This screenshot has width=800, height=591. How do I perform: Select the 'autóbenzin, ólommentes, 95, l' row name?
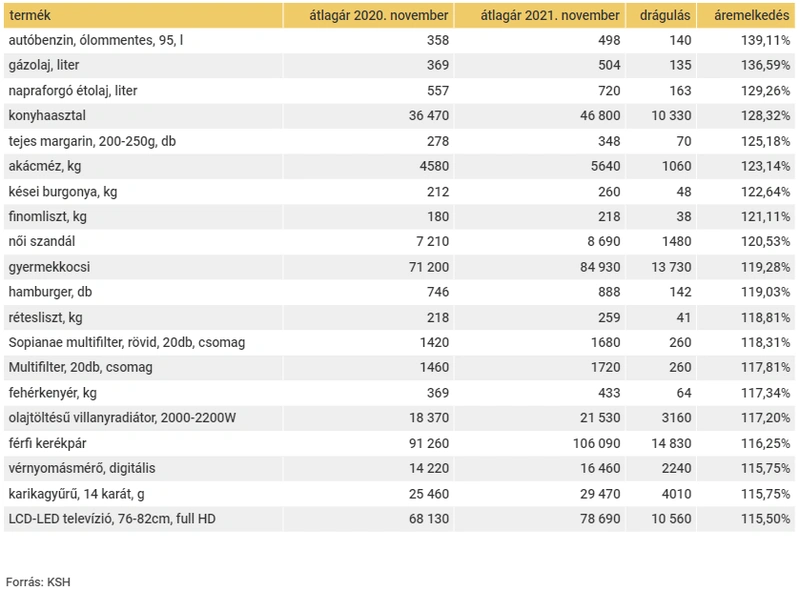(96, 40)
